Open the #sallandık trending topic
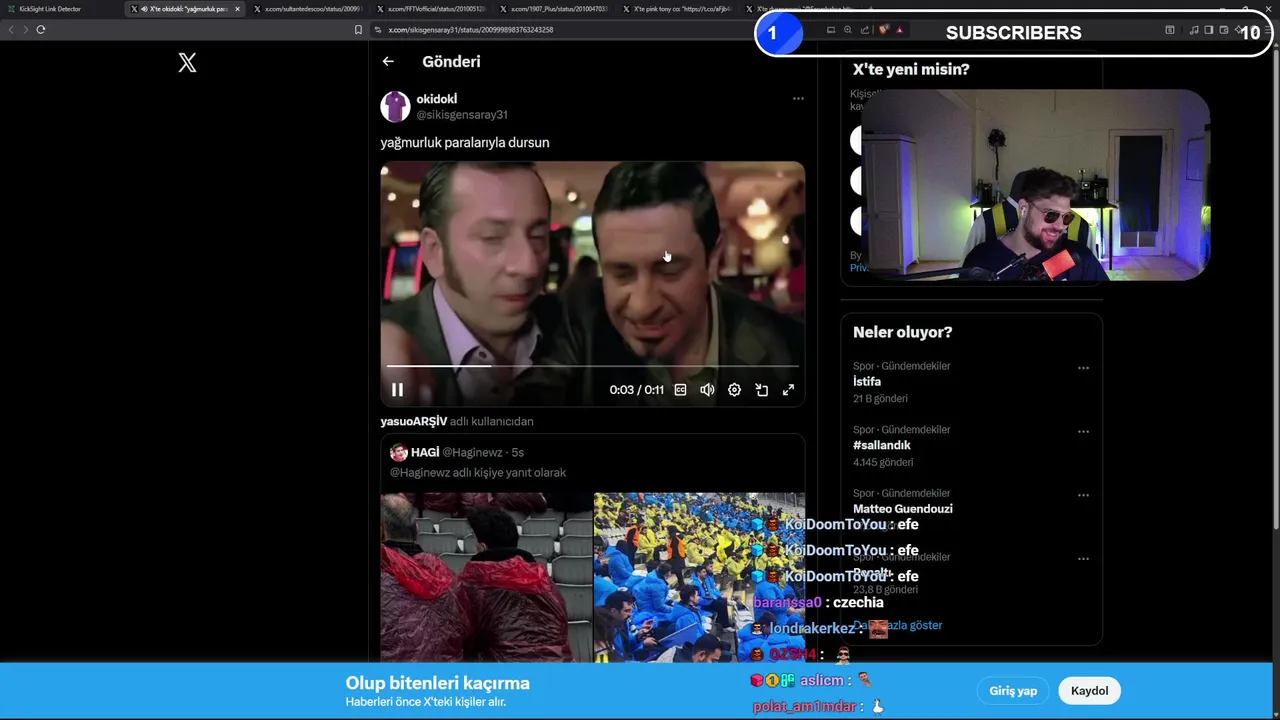Image resolution: width=1280 pixels, height=720 pixels. pyautogui.click(x=883, y=445)
